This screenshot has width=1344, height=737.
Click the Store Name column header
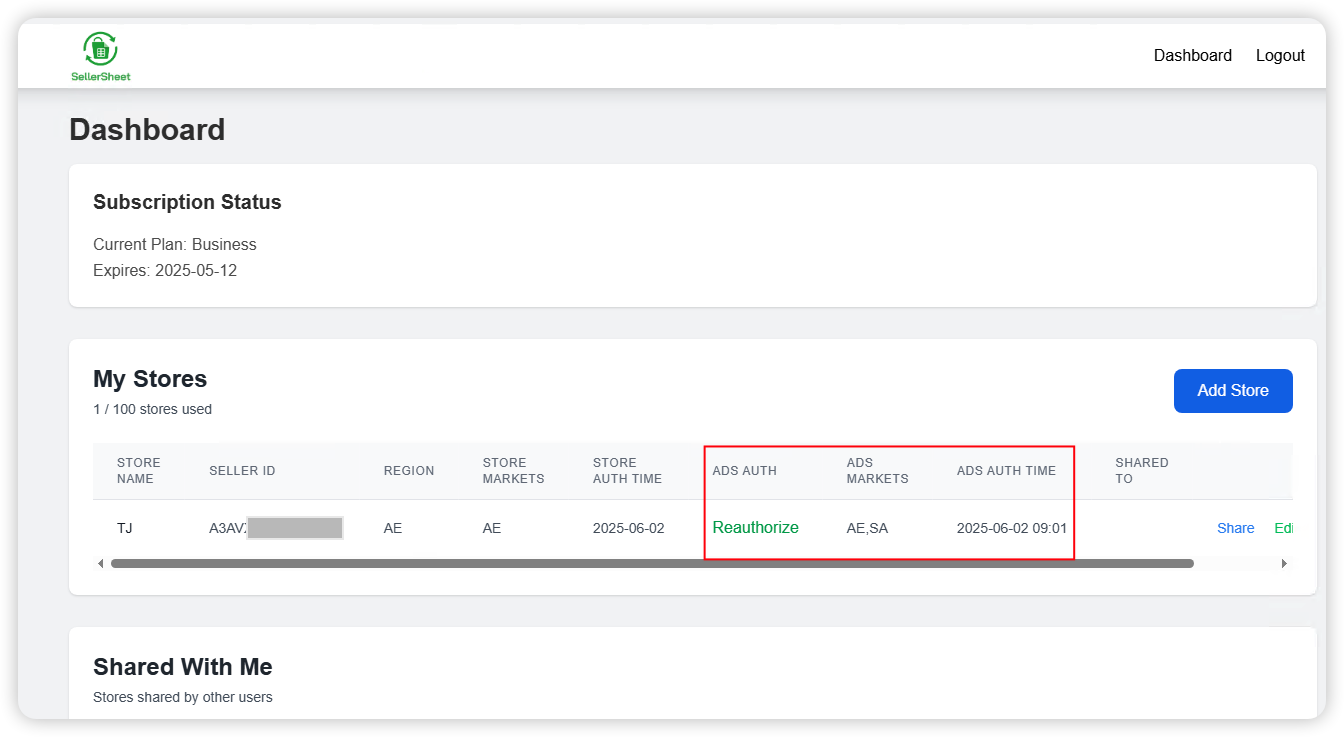[x=138, y=471]
